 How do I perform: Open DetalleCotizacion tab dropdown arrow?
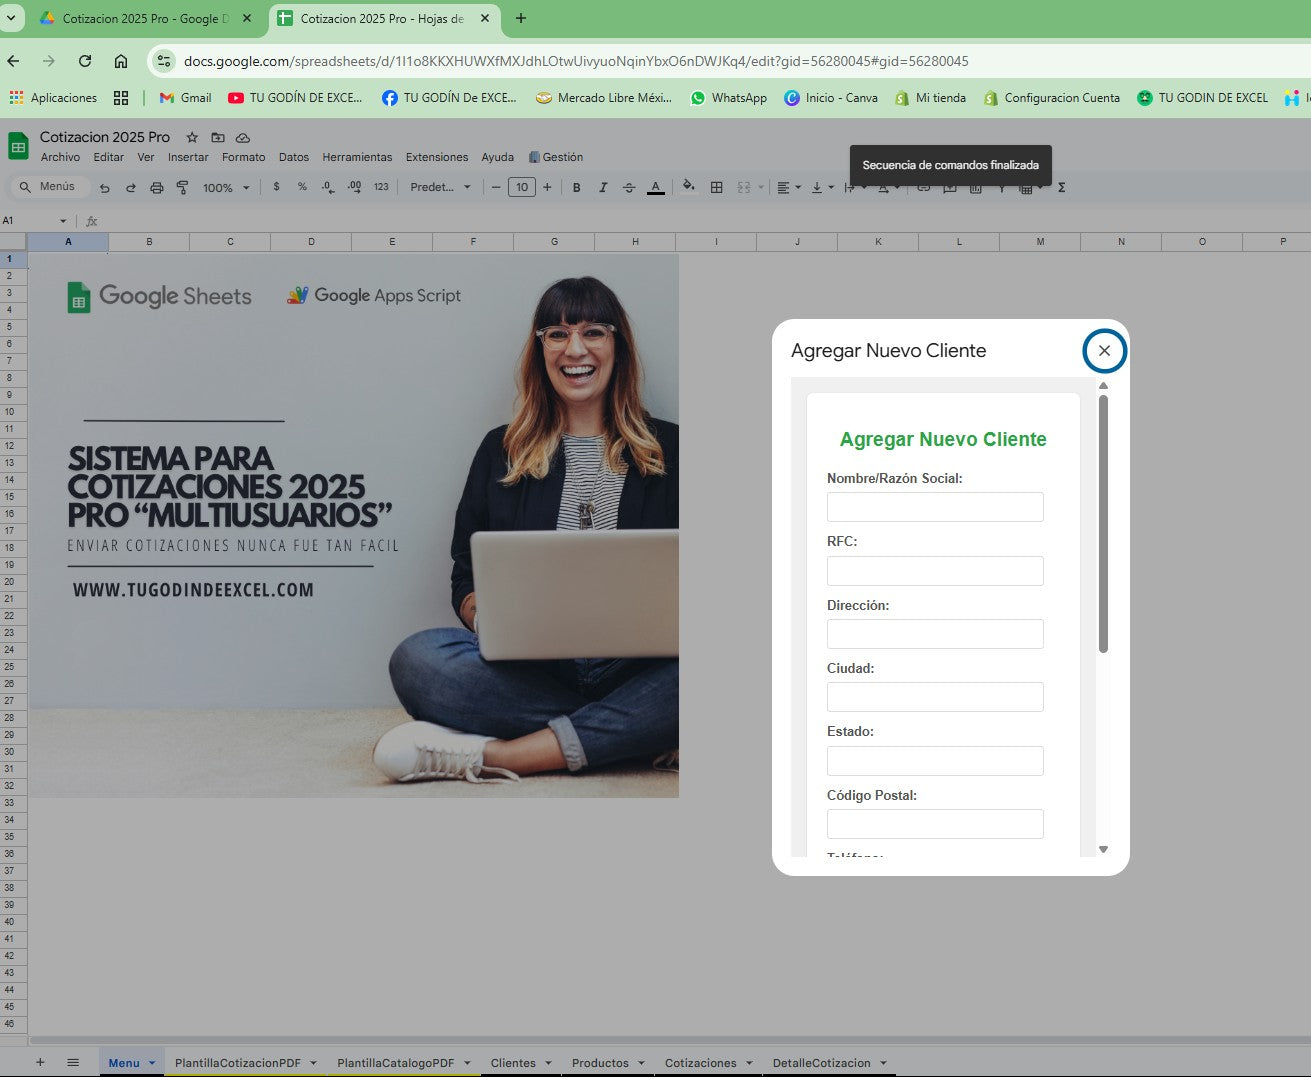(x=883, y=1063)
